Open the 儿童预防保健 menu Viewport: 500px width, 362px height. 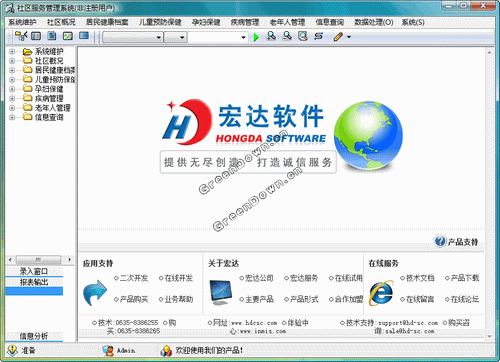160,22
